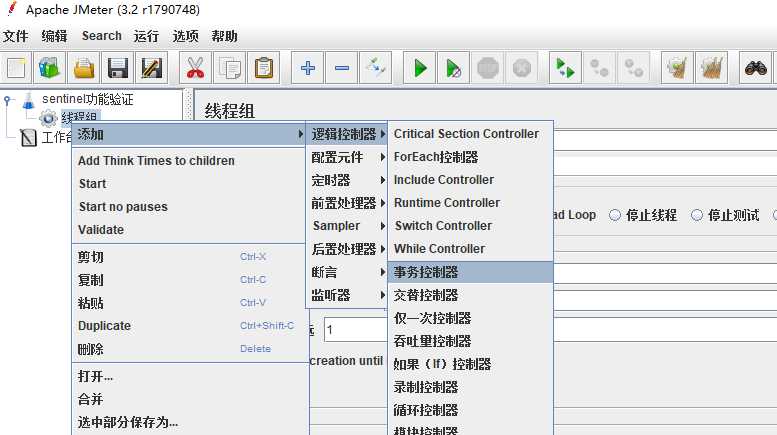The width and height of the screenshot is (777, 435).
Task: Click 删除 in context menu
Action: pos(190,349)
